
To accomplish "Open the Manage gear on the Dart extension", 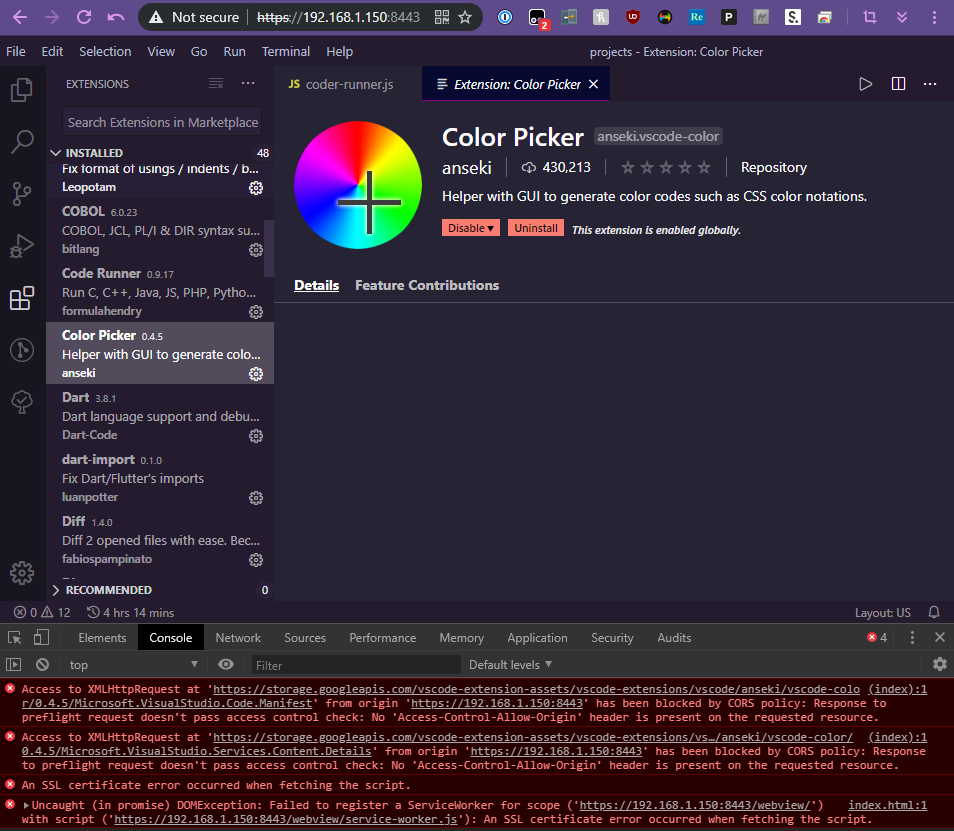I will coord(256,434).
